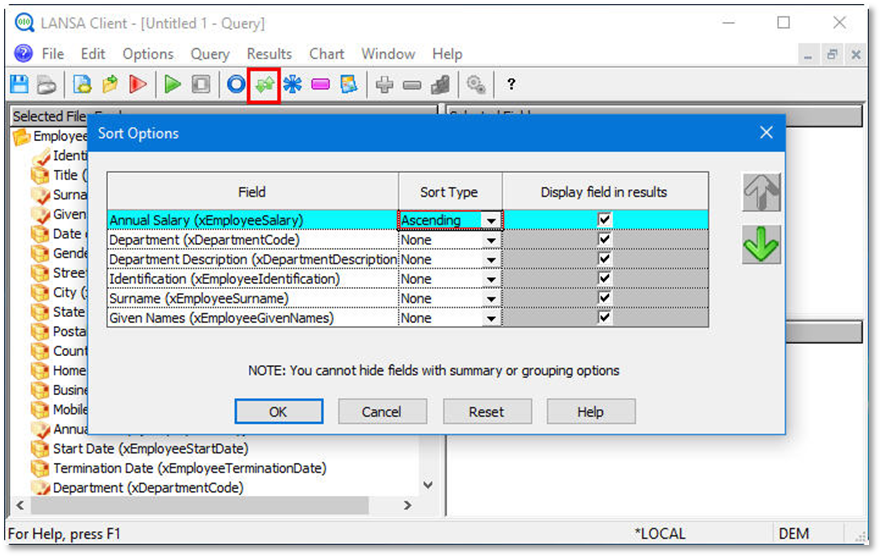
Task: Select Termination Date (xEmployeeTerminationDate) field
Action: point(189,468)
